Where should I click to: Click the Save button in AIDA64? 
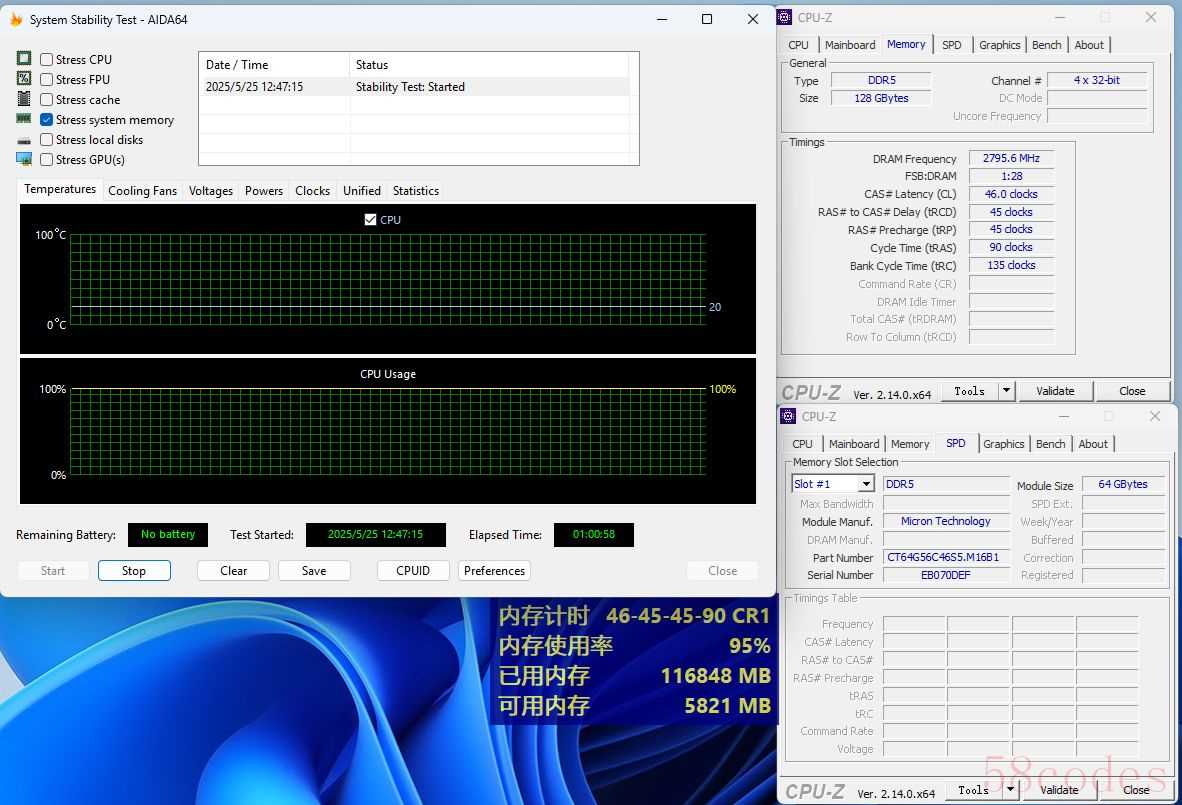coord(314,571)
